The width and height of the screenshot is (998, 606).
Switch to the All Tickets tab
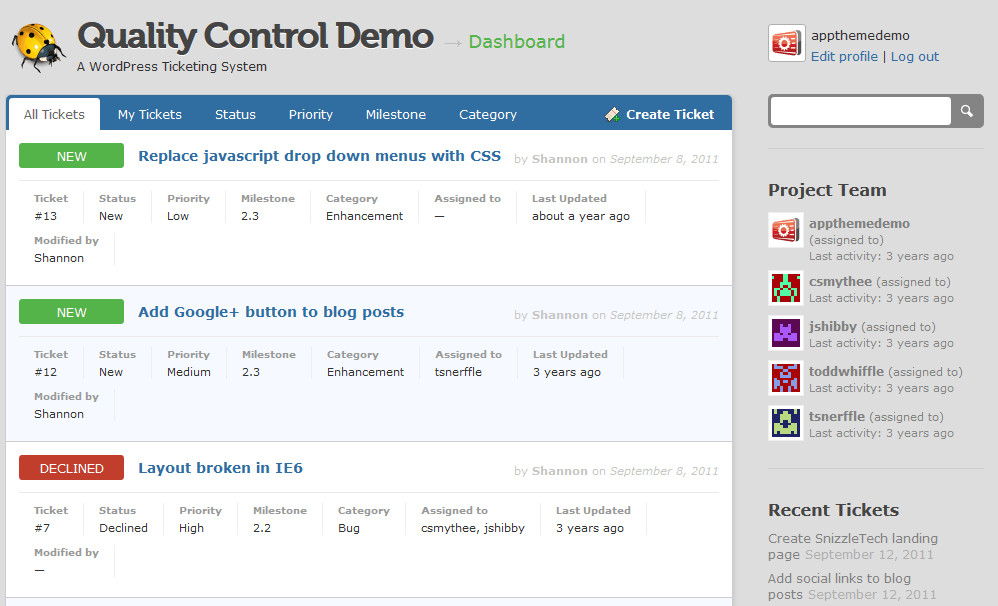(x=54, y=115)
